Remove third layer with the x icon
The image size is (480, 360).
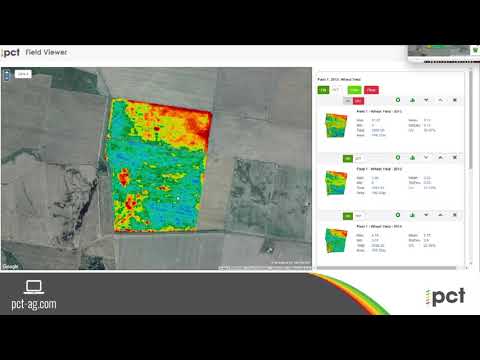click(x=455, y=215)
